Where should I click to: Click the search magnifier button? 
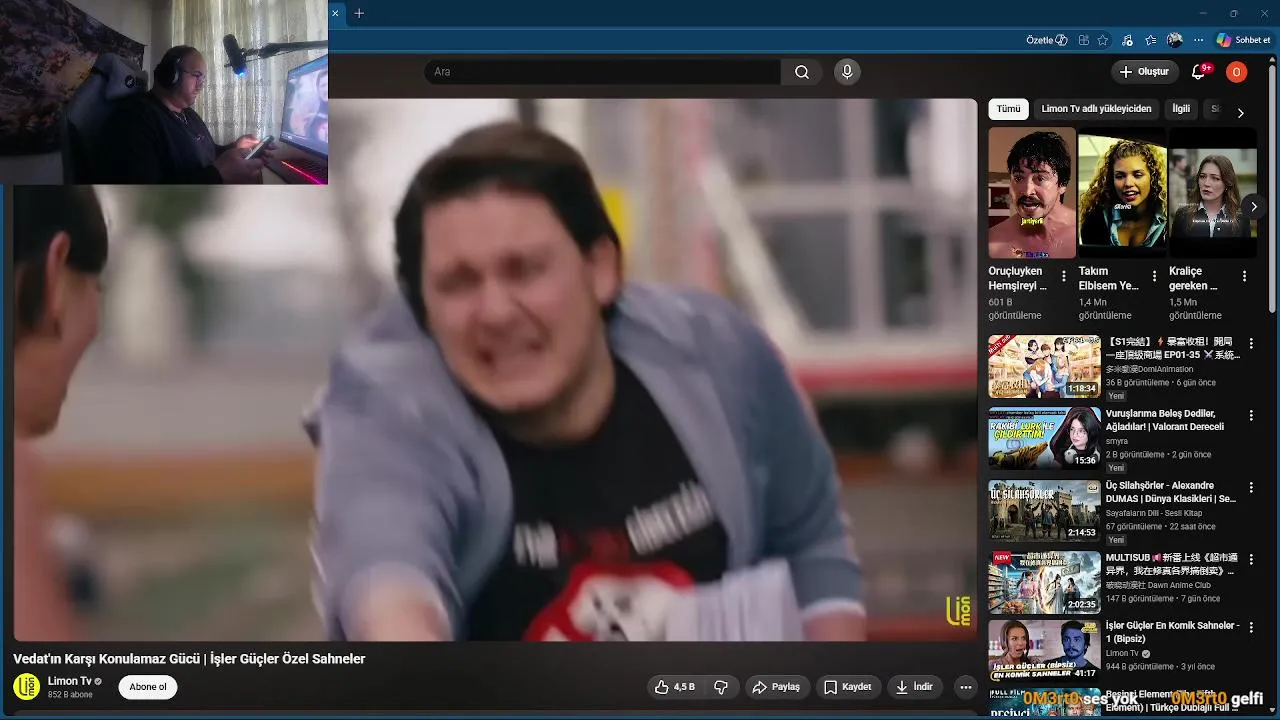point(802,72)
